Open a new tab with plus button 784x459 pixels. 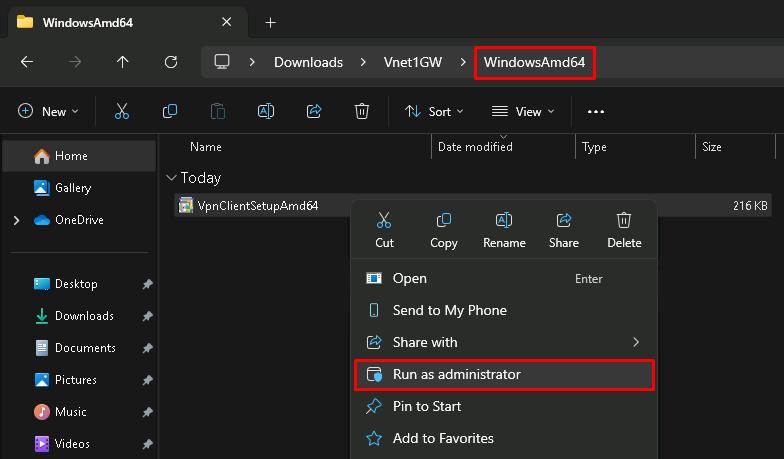coord(270,22)
